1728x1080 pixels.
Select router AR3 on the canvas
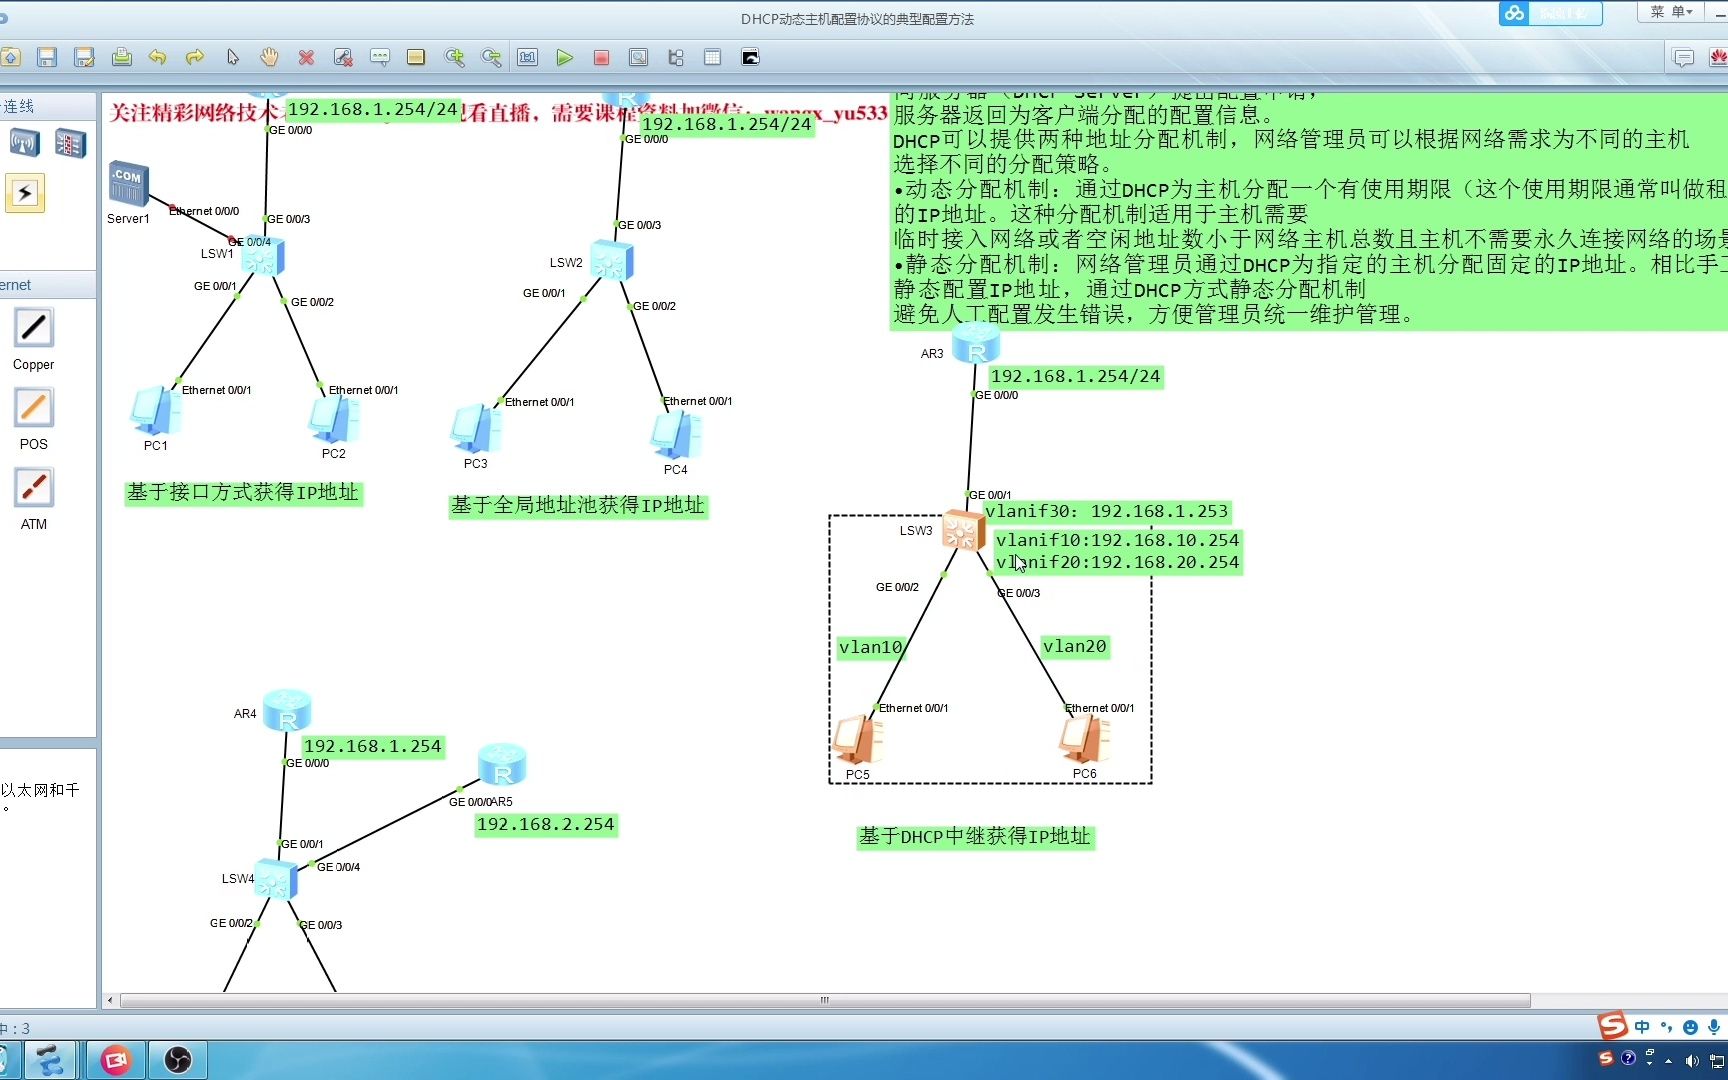tap(976, 344)
